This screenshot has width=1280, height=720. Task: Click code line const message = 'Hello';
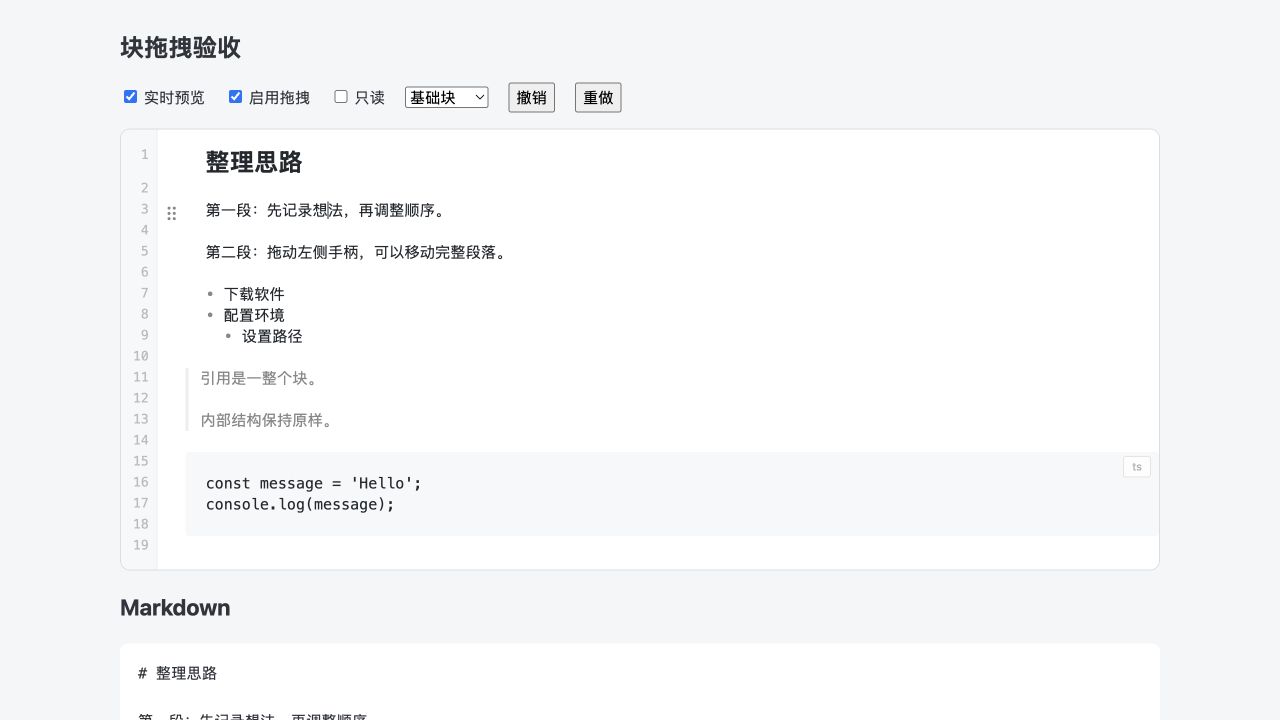pyautogui.click(x=314, y=483)
